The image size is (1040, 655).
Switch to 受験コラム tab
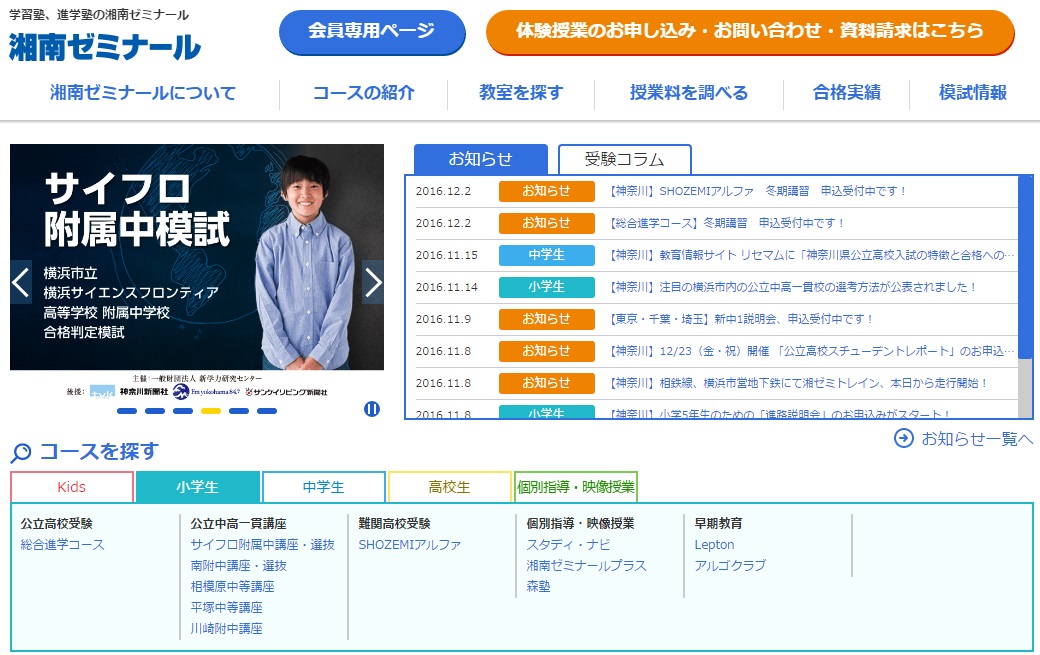point(625,159)
